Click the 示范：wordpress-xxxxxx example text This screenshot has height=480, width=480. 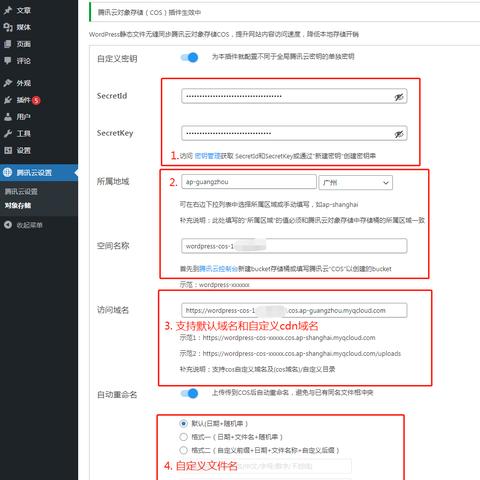(214, 285)
